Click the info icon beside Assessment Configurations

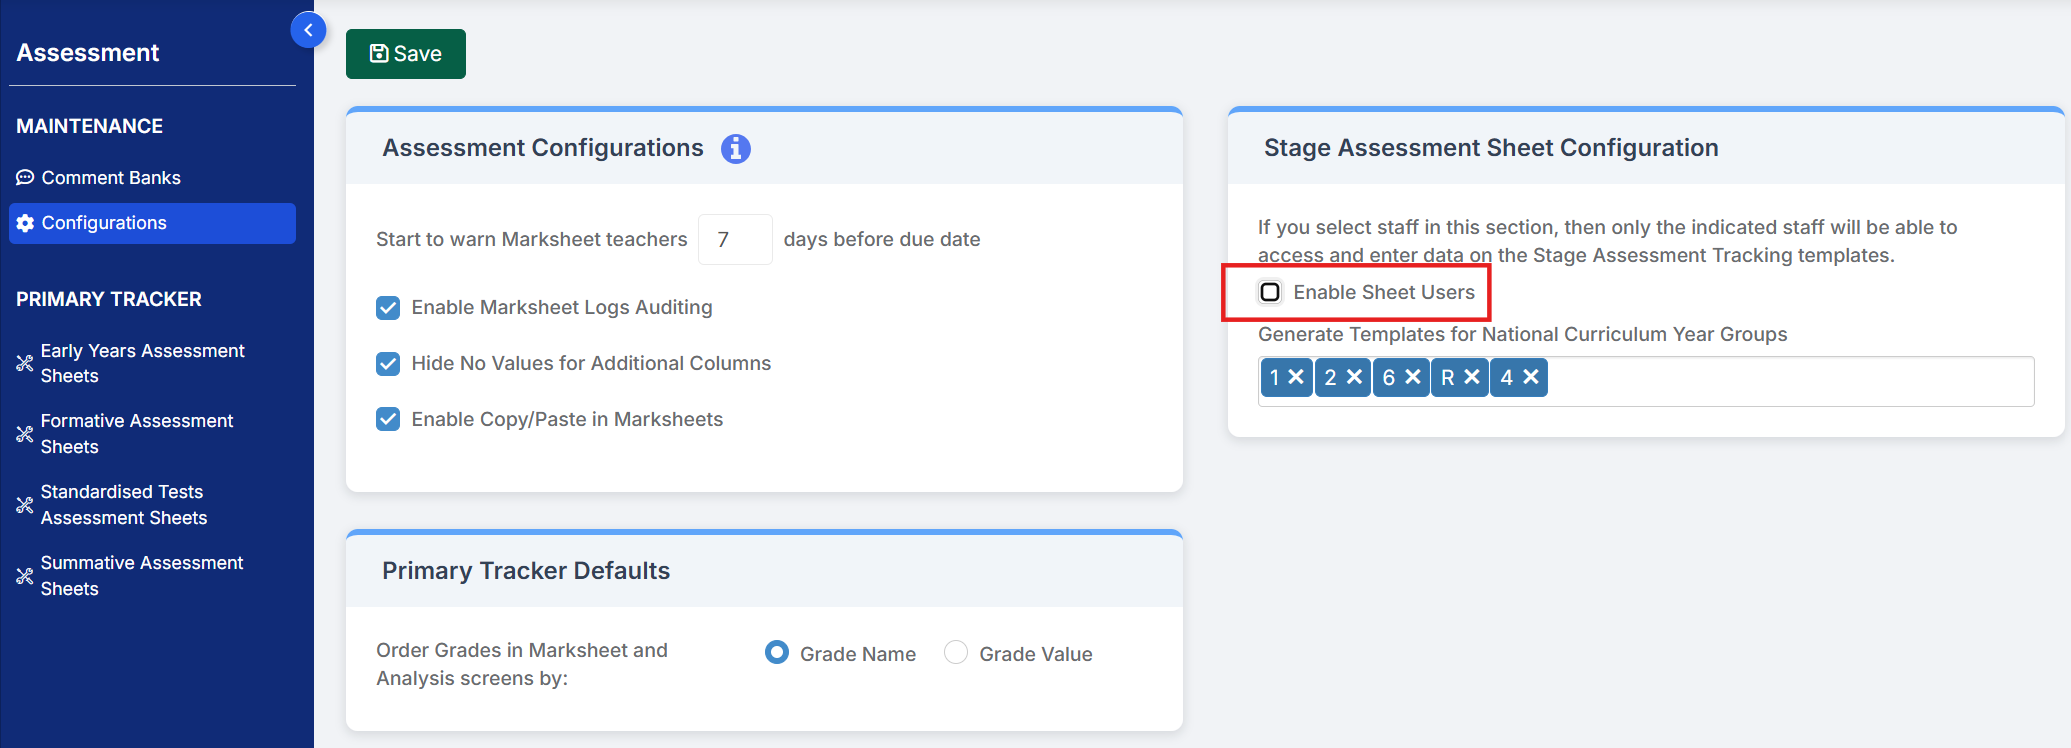point(735,148)
